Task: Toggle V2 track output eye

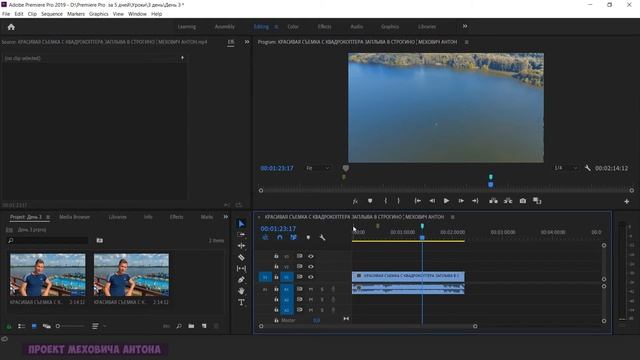Action: pyautogui.click(x=311, y=267)
